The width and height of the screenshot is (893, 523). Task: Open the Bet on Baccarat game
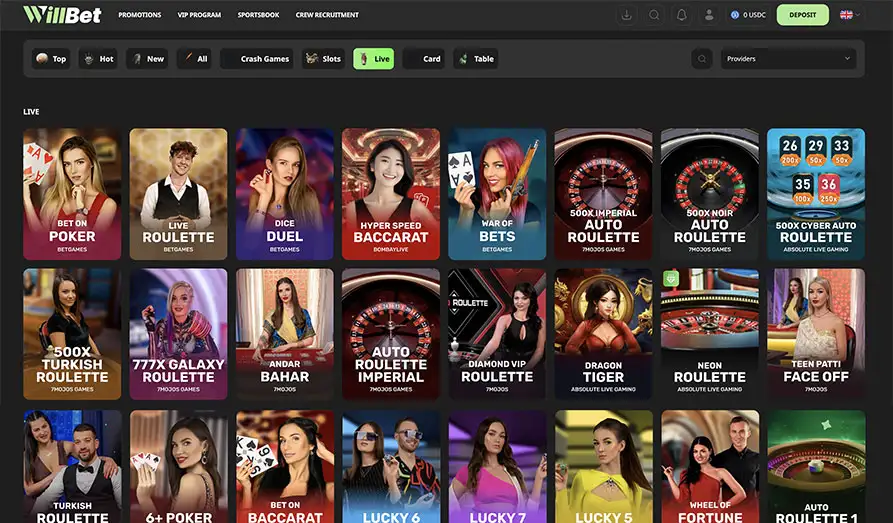pos(285,467)
